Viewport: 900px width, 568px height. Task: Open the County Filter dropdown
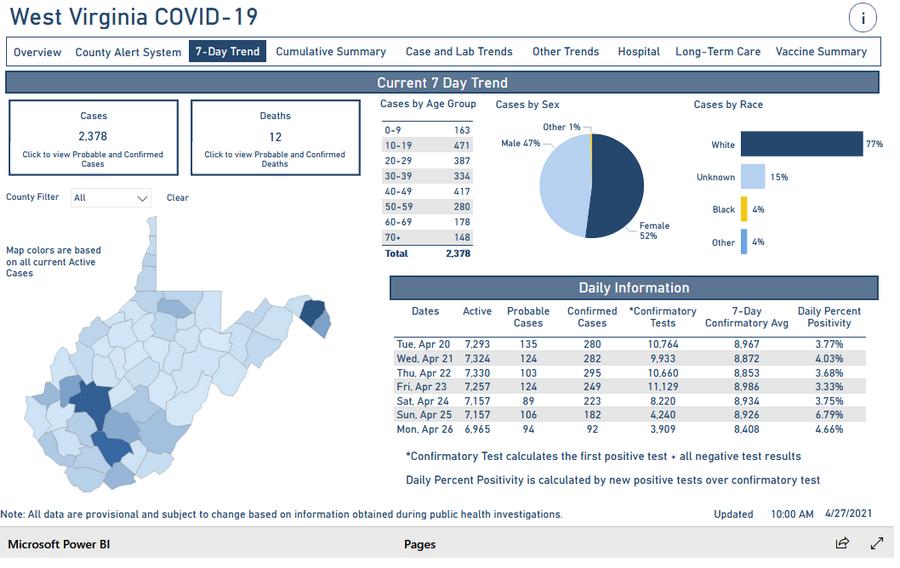click(111, 198)
